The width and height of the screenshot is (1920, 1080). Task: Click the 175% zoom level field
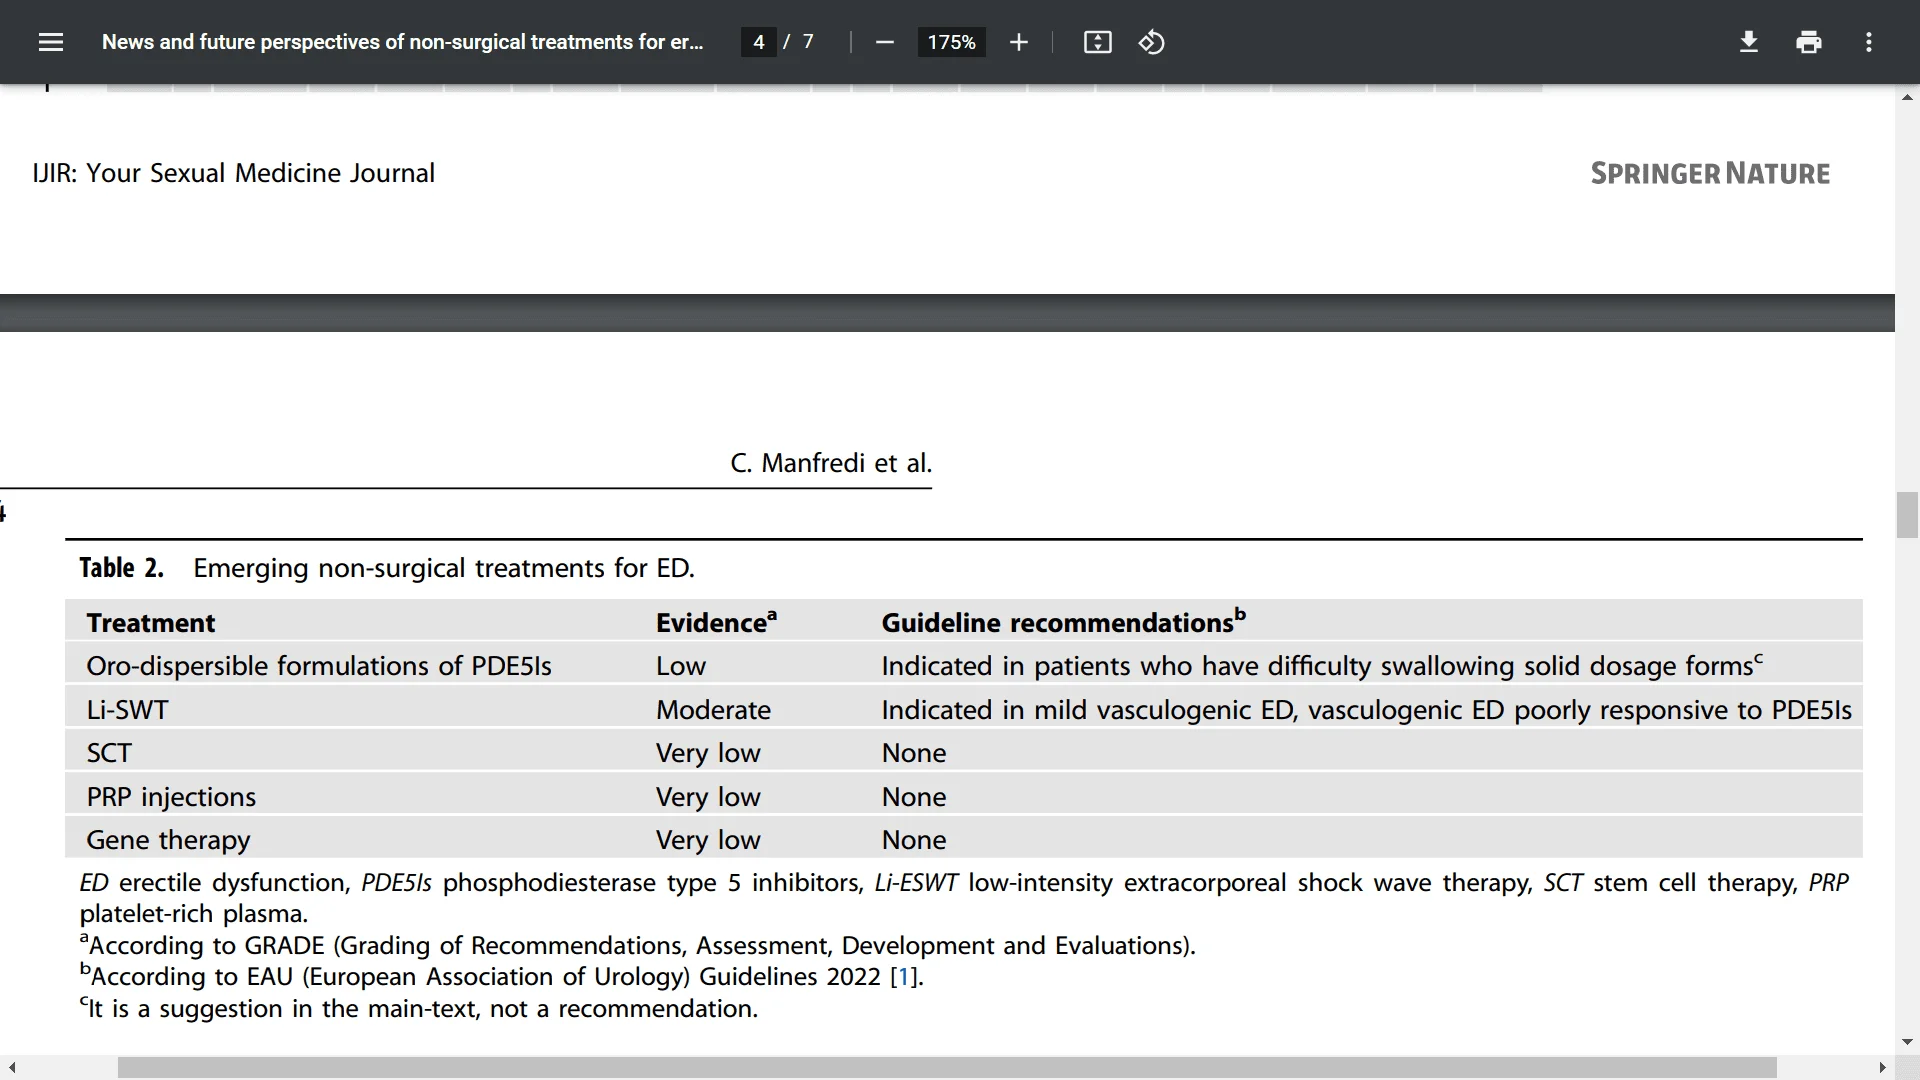pyautogui.click(x=951, y=42)
